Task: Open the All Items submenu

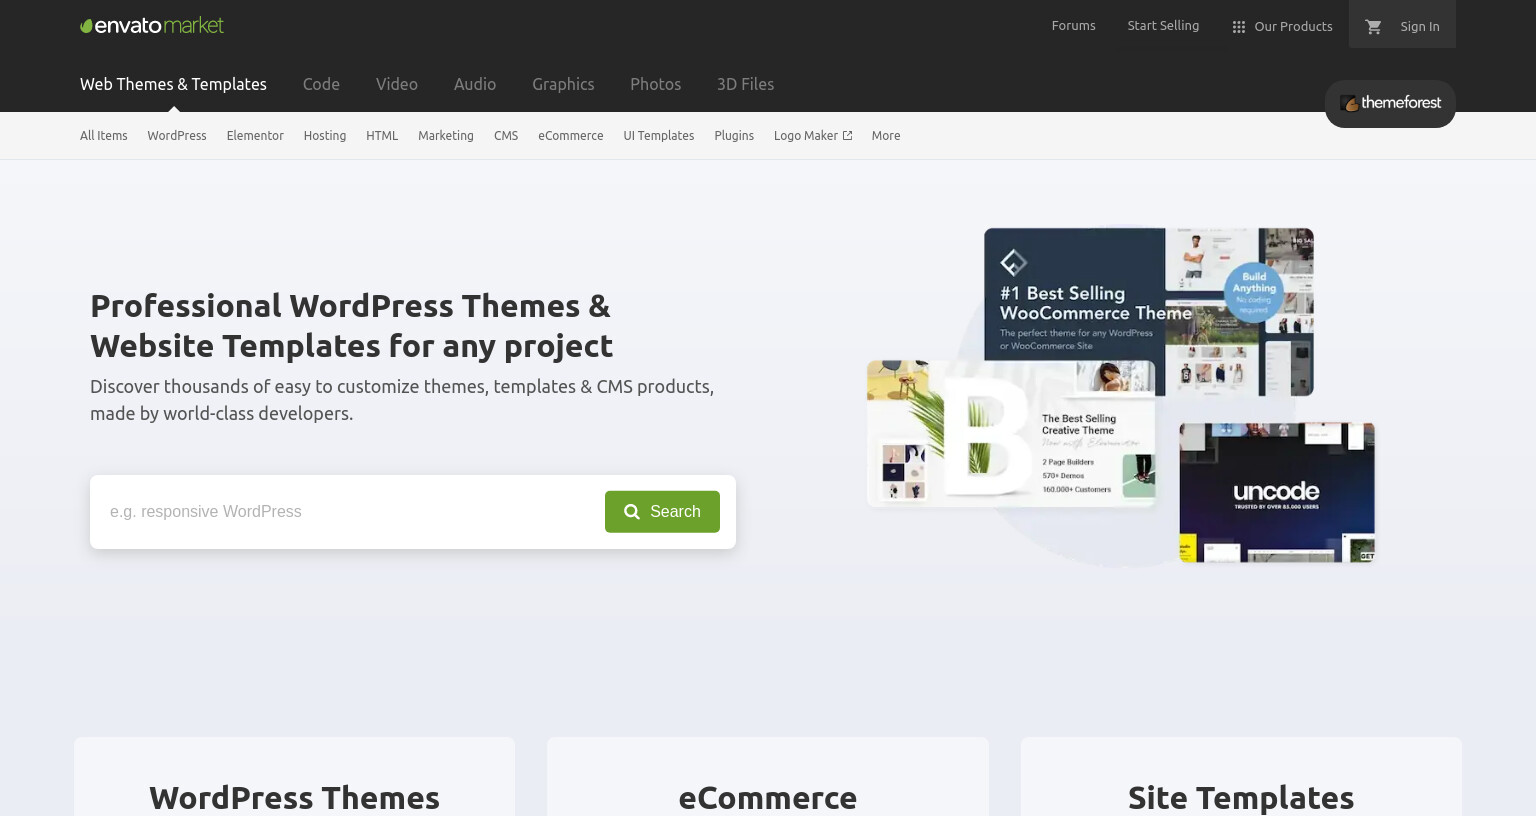Action: pyautogui.click(x=104, y=136)
